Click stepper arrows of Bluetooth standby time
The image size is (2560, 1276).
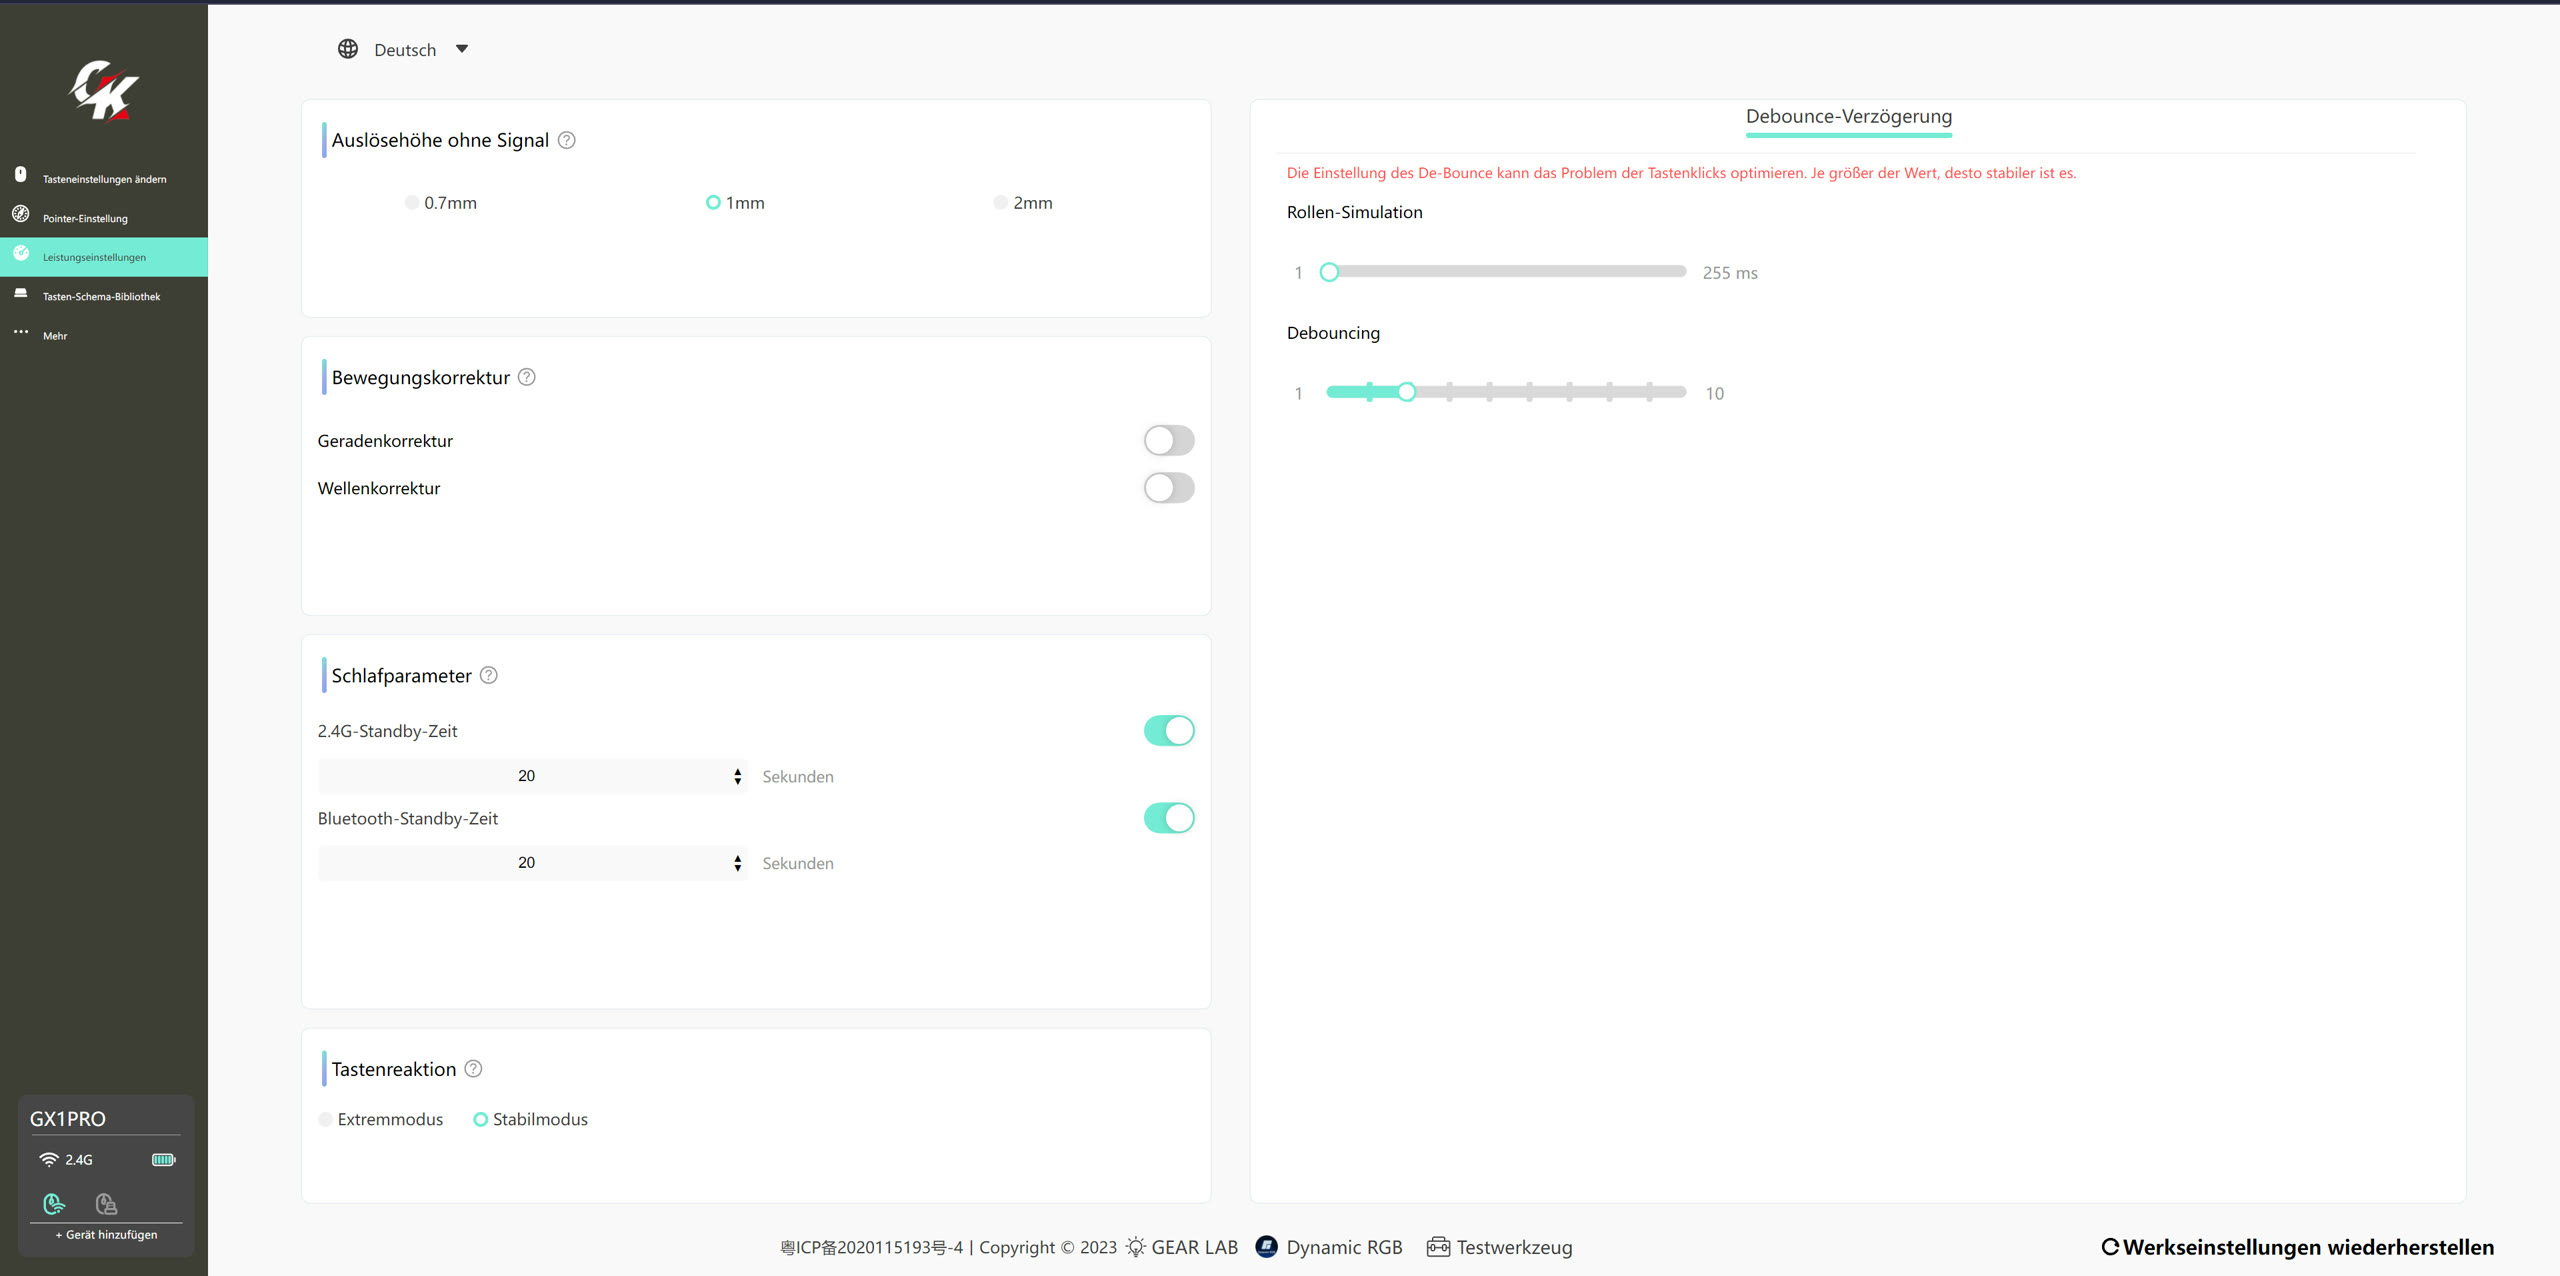pyautogui.click(x=738, y=863)
